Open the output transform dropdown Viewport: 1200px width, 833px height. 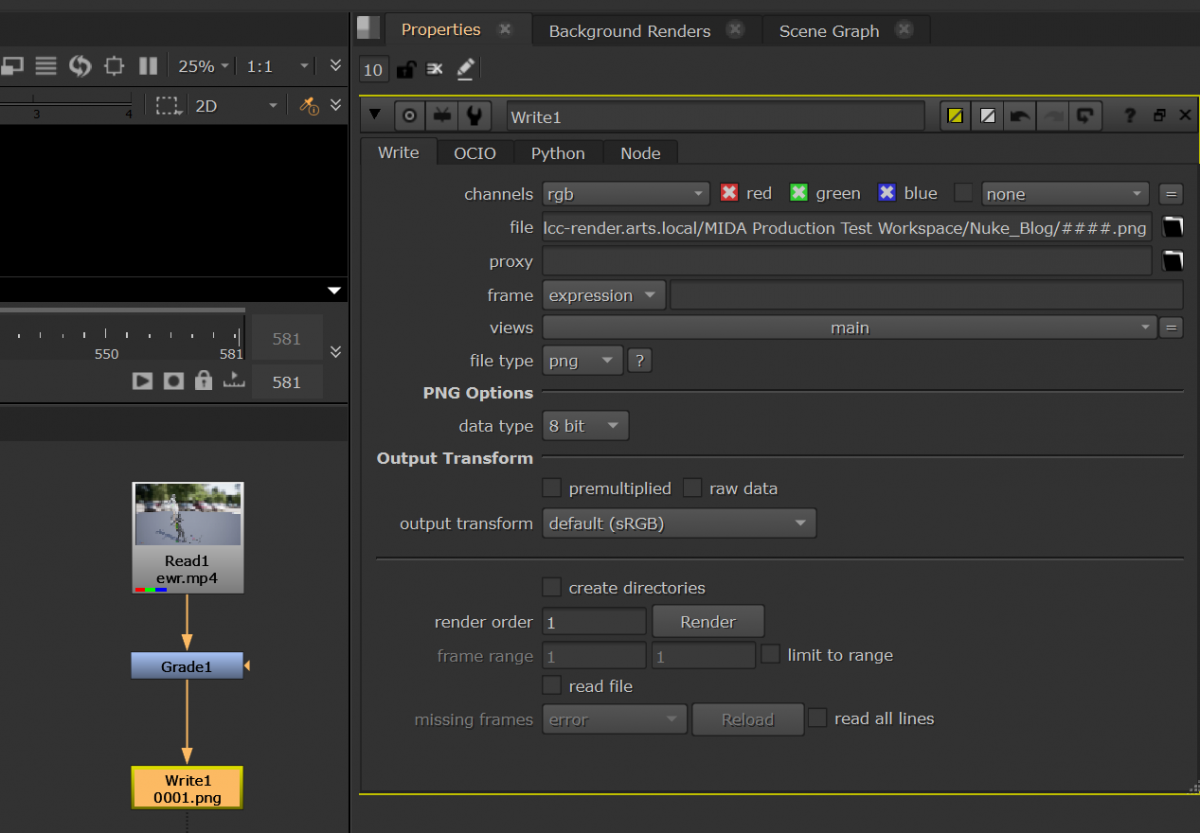679,523
